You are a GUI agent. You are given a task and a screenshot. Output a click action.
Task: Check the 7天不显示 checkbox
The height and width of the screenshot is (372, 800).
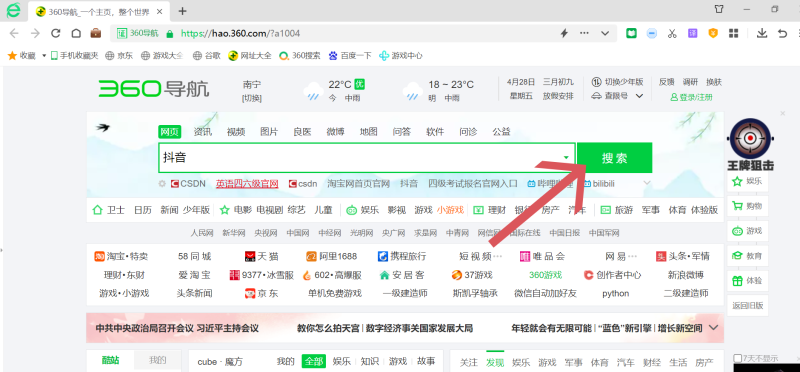(738, 358)
